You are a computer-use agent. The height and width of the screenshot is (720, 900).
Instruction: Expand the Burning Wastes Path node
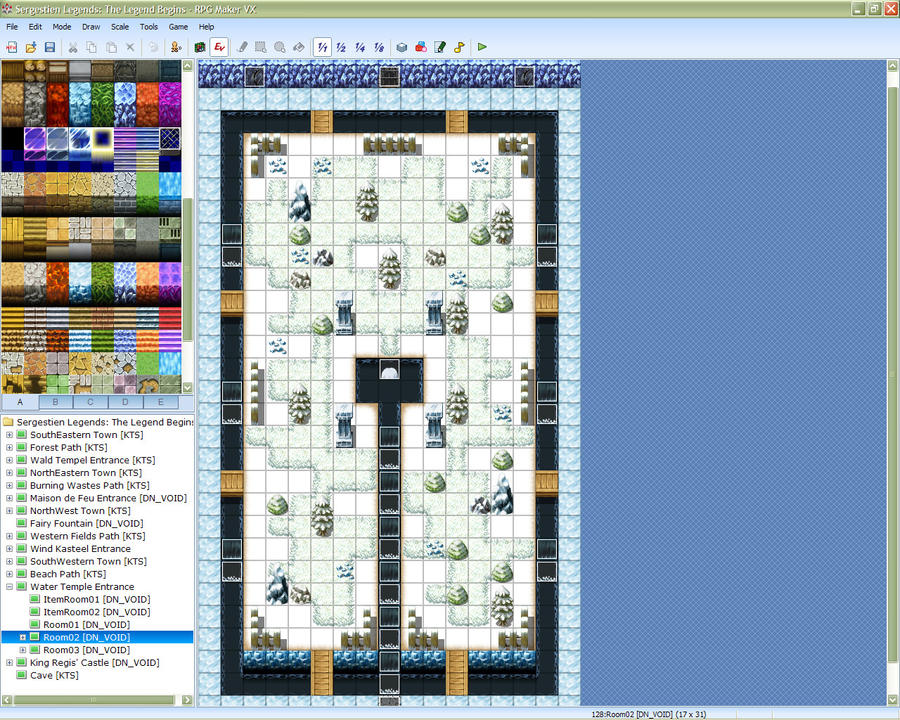click(x=9, y=486)
